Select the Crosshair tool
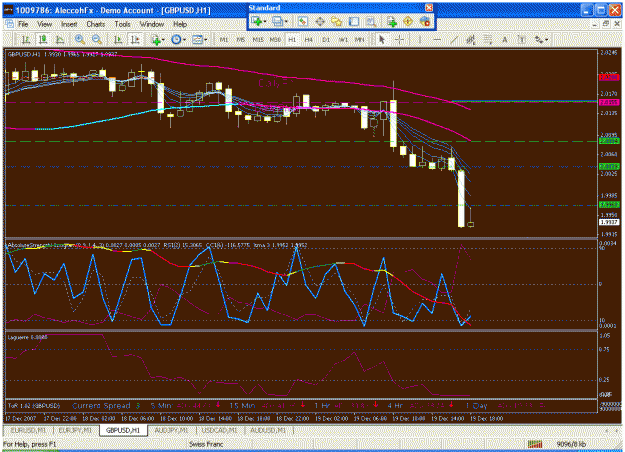The image size is (625, 452). 399,39
